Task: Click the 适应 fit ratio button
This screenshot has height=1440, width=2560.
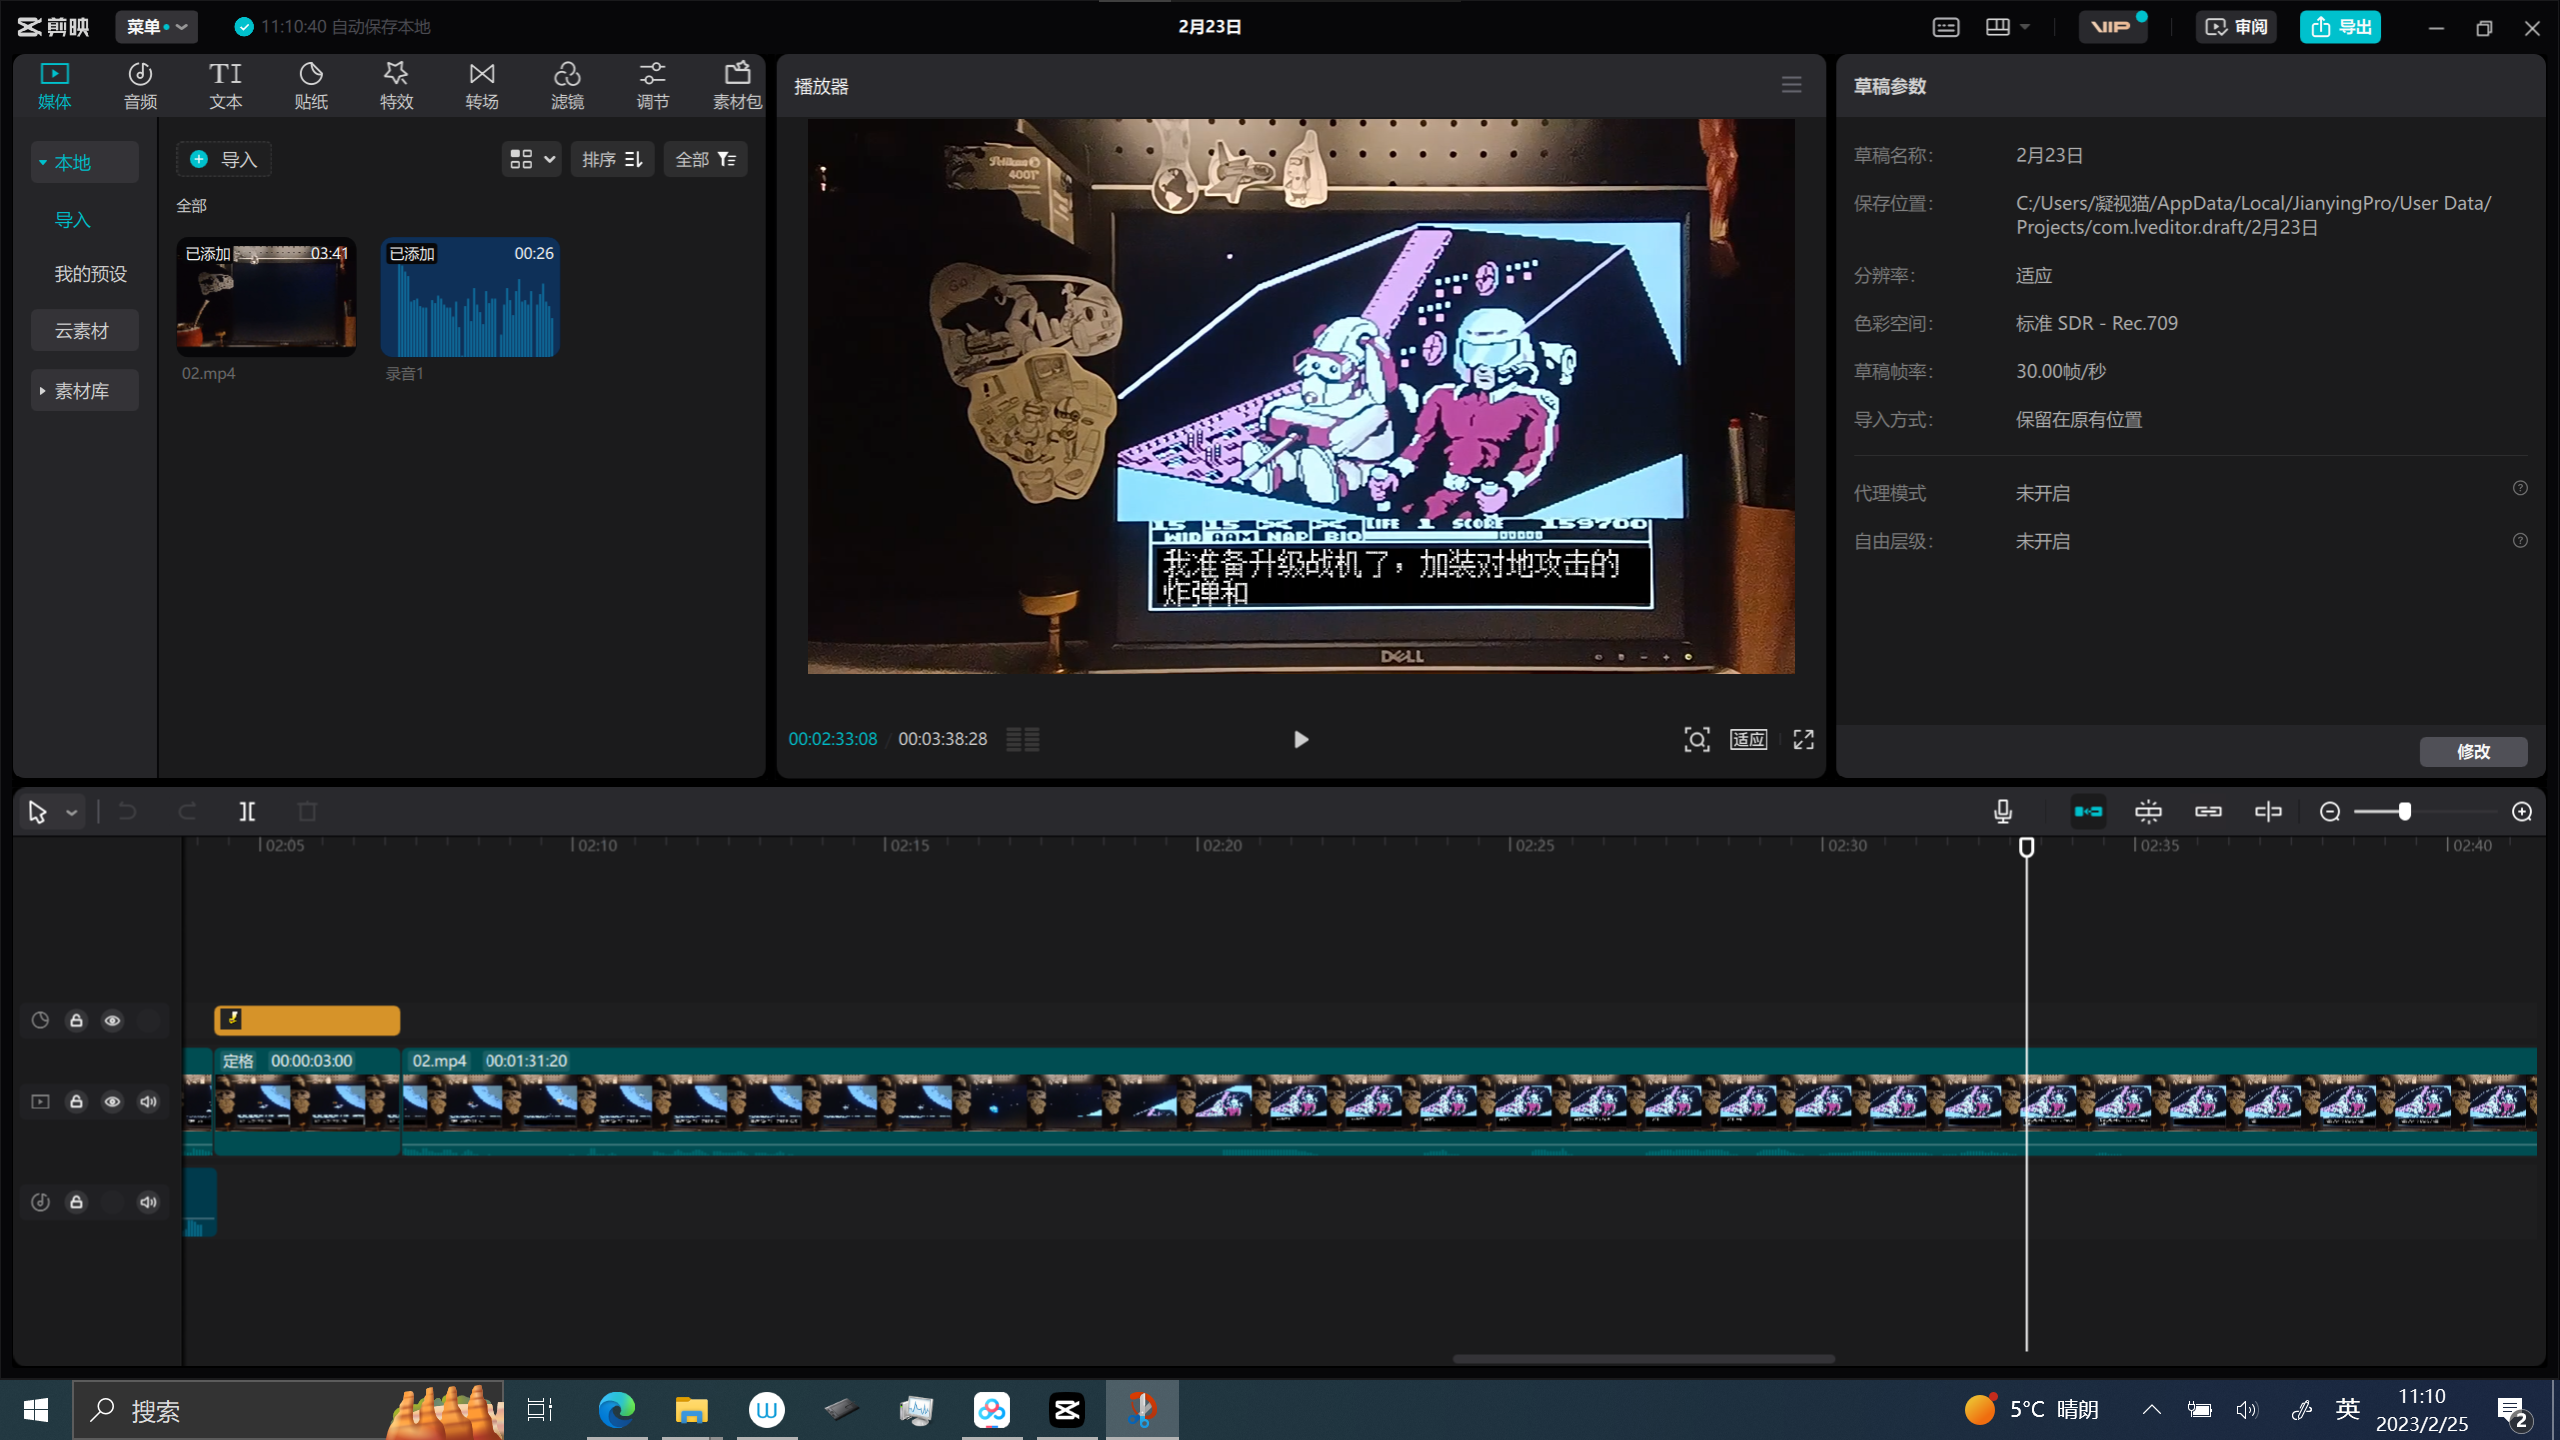Action: tap(1749, 740)
